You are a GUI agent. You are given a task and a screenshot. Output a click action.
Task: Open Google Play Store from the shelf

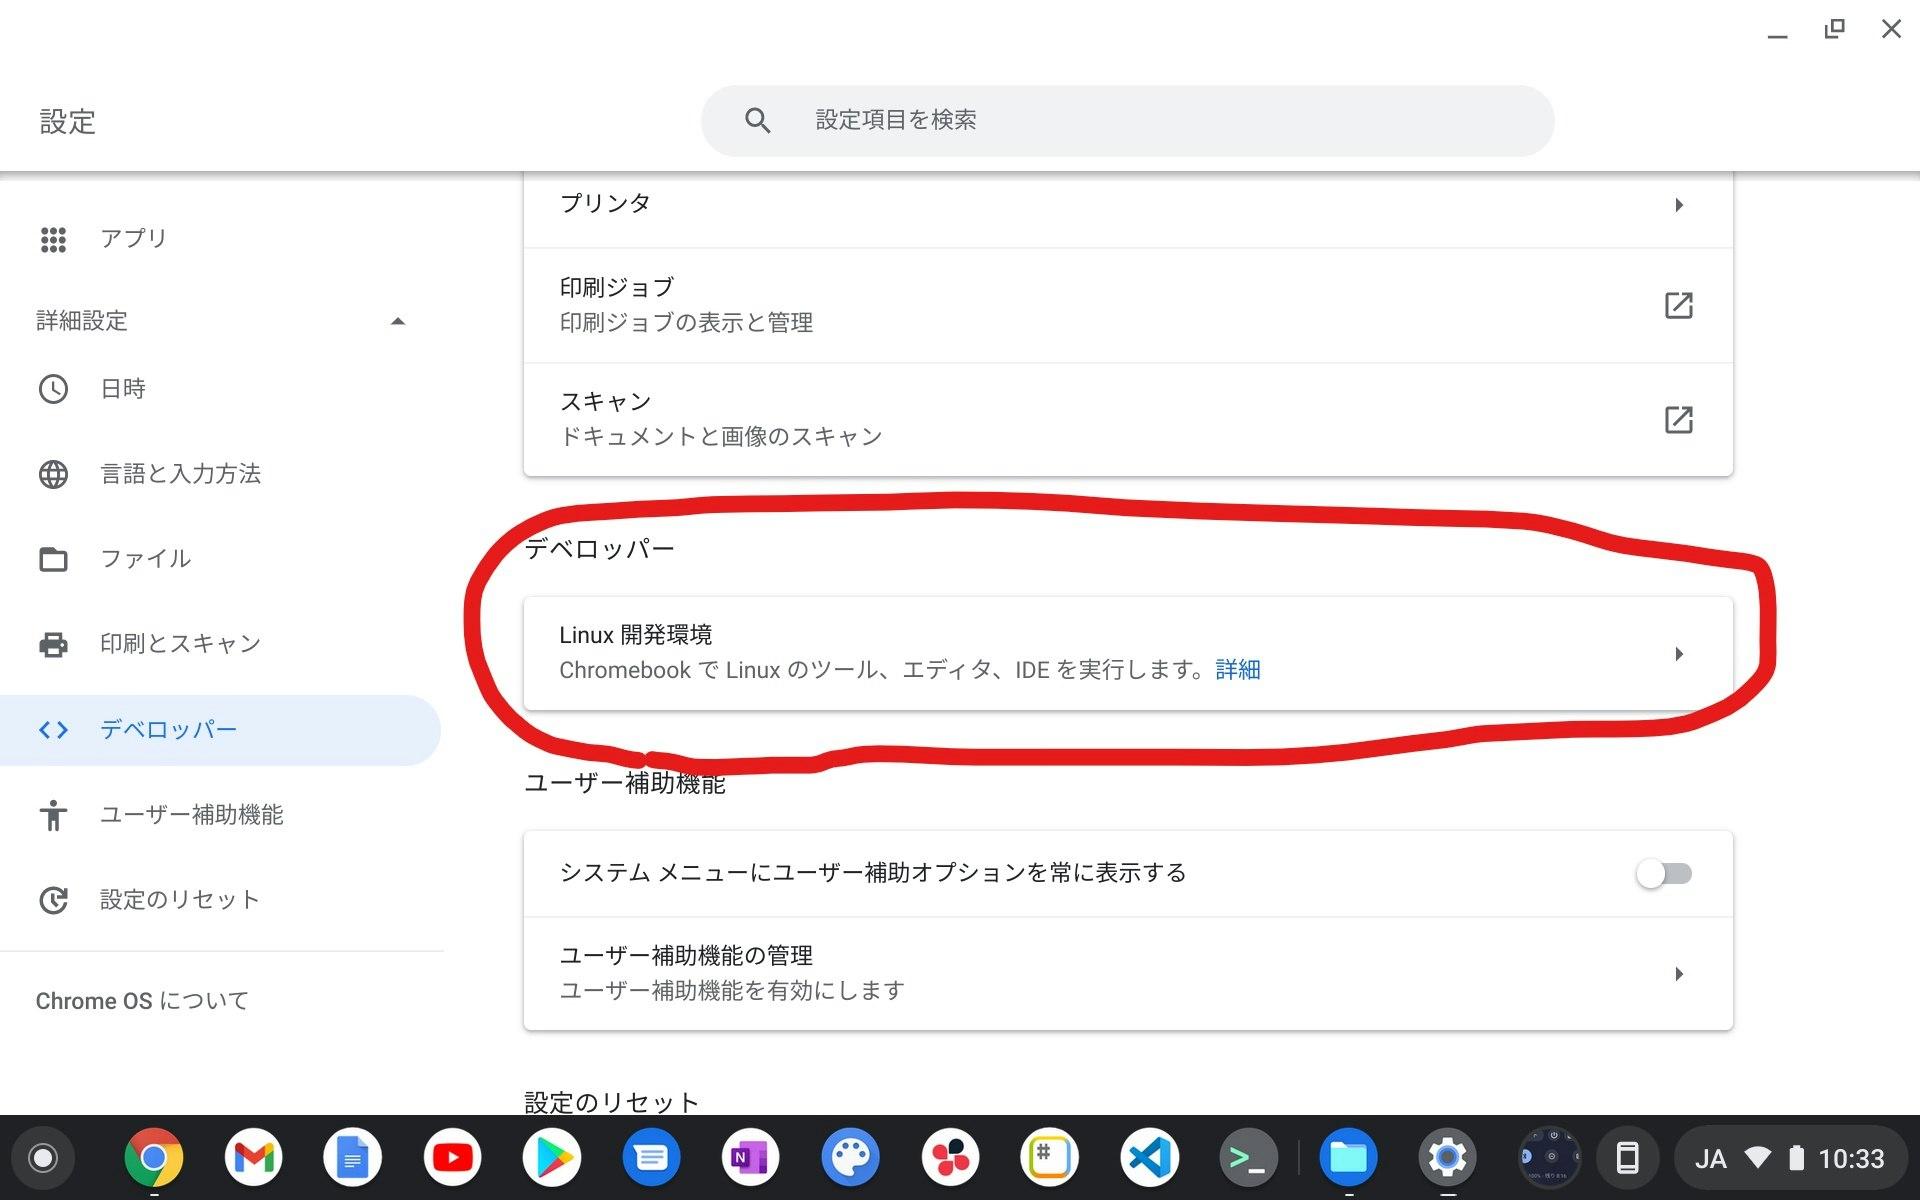pos(553,1157)
